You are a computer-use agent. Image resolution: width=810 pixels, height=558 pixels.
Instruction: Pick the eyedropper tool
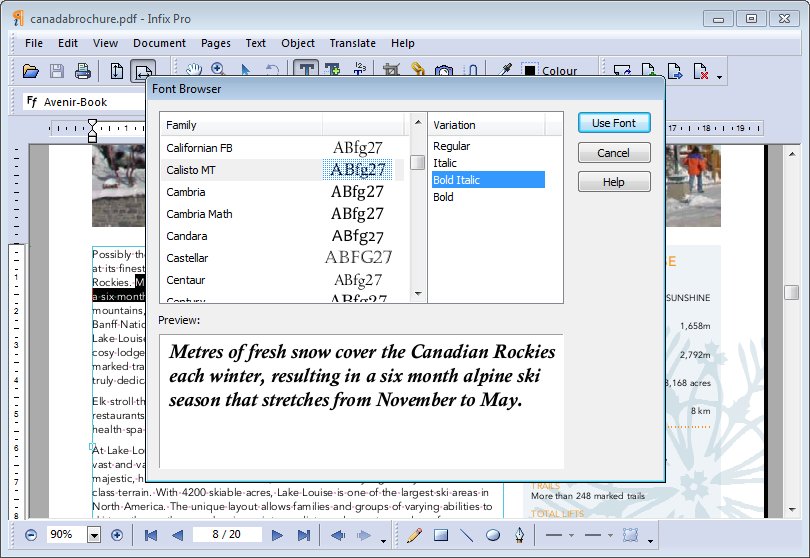(506, 71)
